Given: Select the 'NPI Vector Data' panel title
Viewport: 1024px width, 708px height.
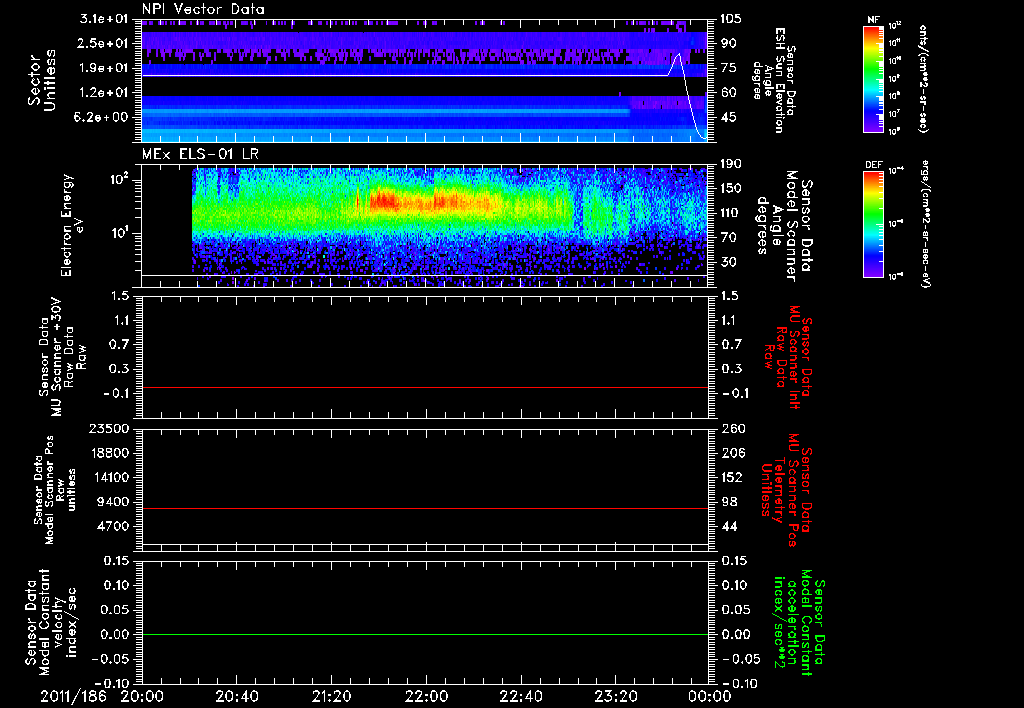Looking at the screenshot, I should [x=203, y=9].
